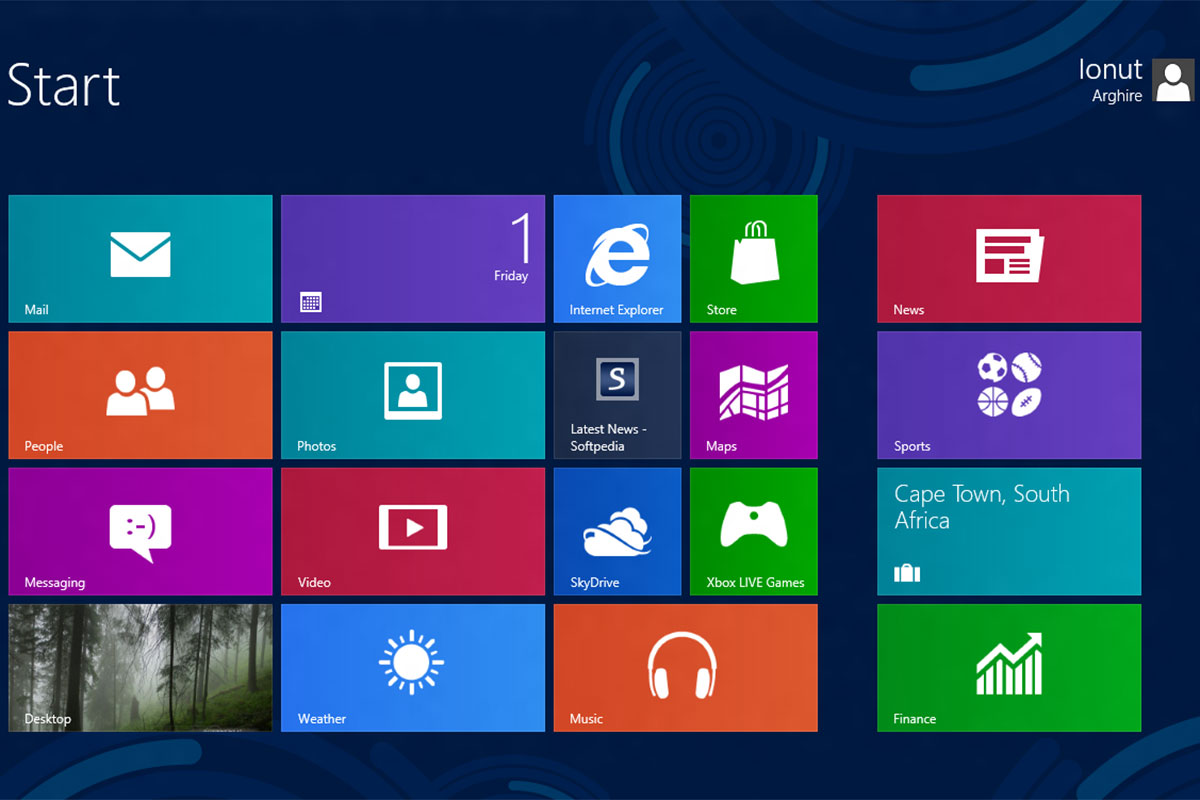This screenshot has width=1200, height=800.
Task: Open Cape Town, South Africa travel tile
Action: coord(1009,531)
